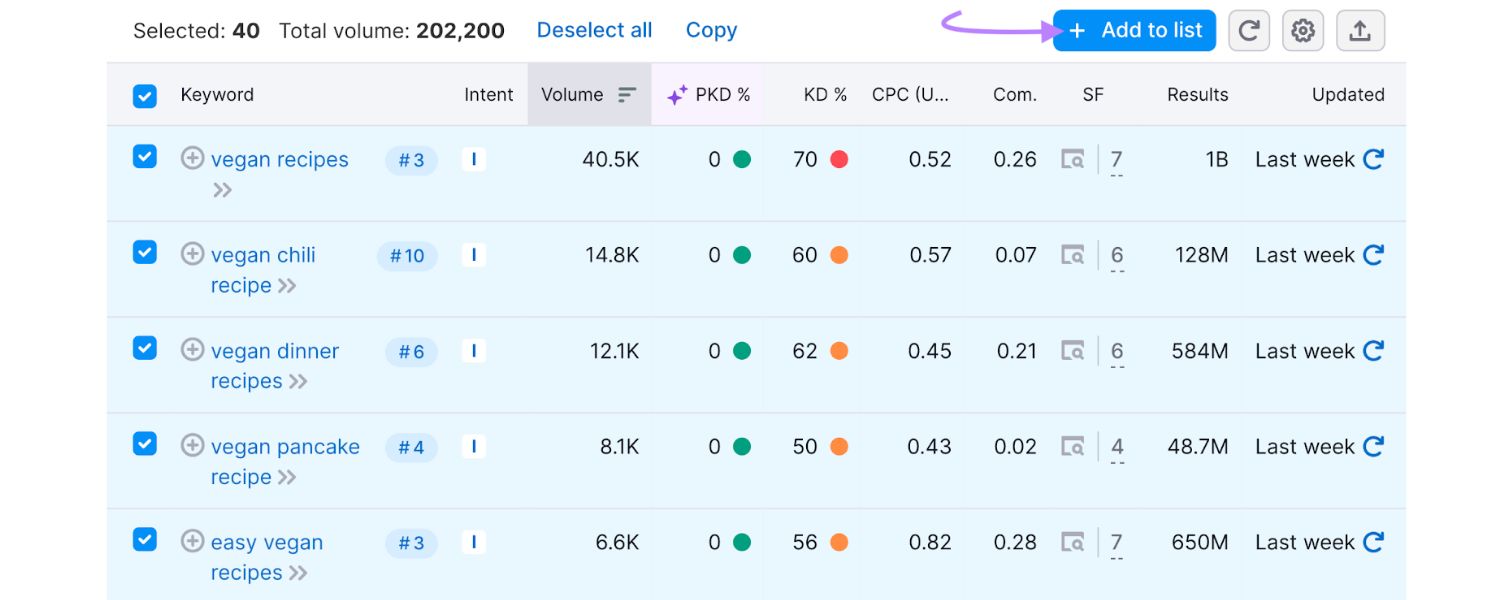Open table settings via the gear icon
The height and width of the screenshot is (600, 1500).
pos(1302,30)
